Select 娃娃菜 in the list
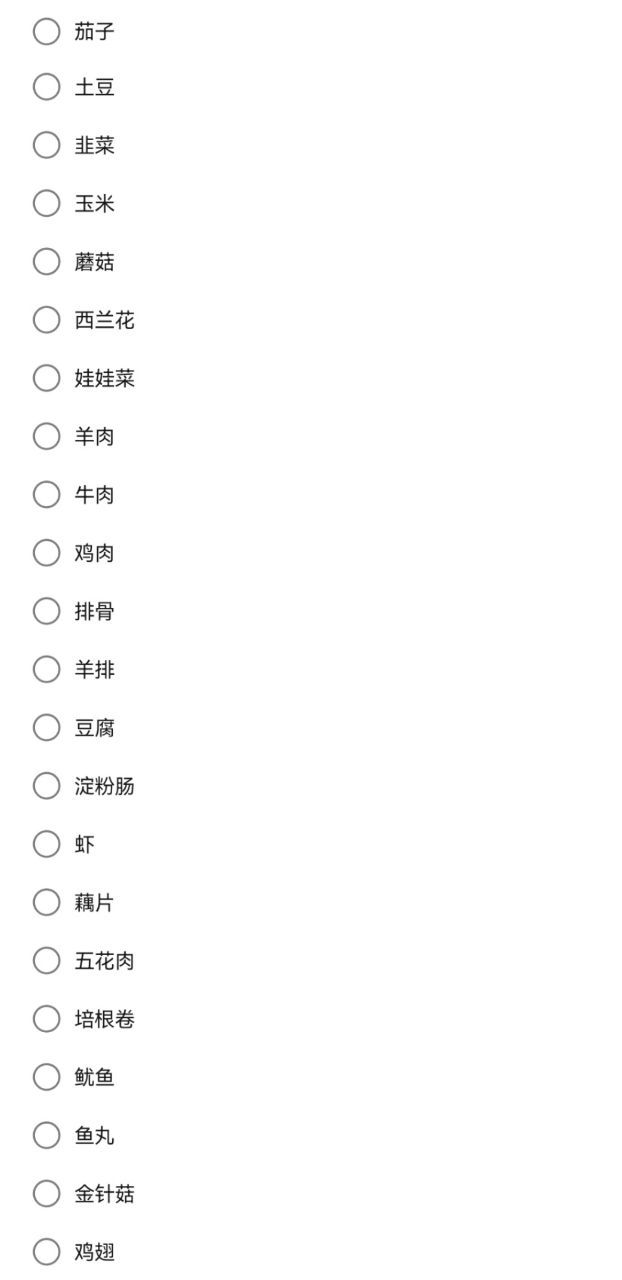622x1280 pixels. 47,378
